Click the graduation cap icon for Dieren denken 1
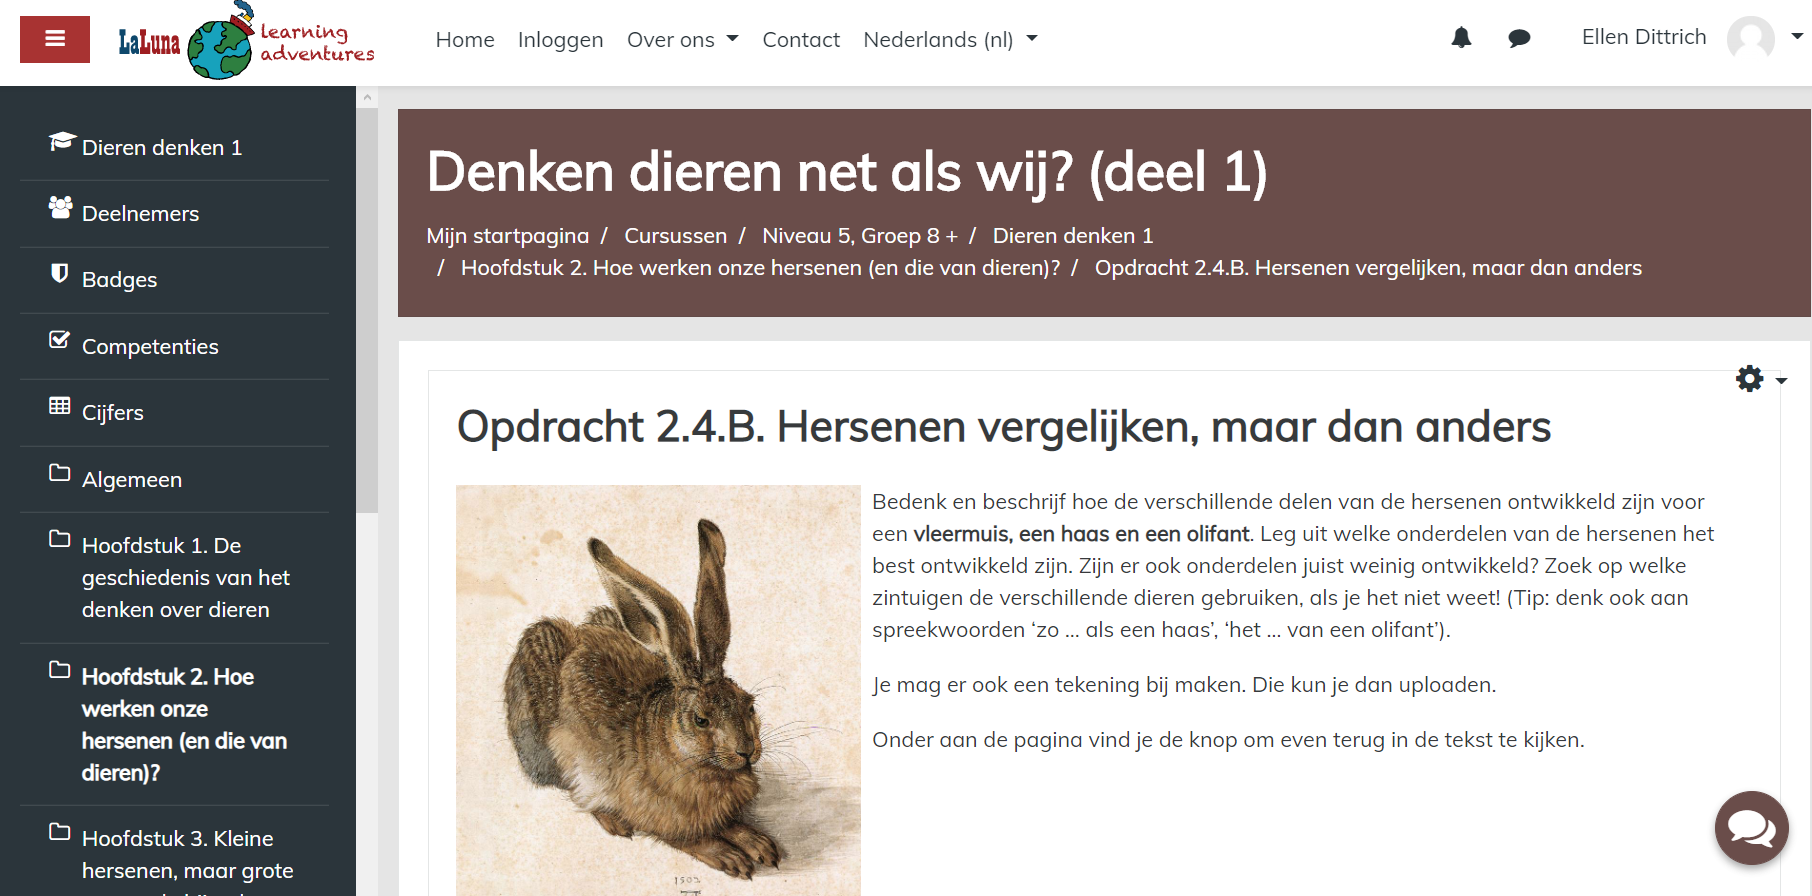Image resolution: width=1812 pixels, height=896 pixels. (62, 142)
